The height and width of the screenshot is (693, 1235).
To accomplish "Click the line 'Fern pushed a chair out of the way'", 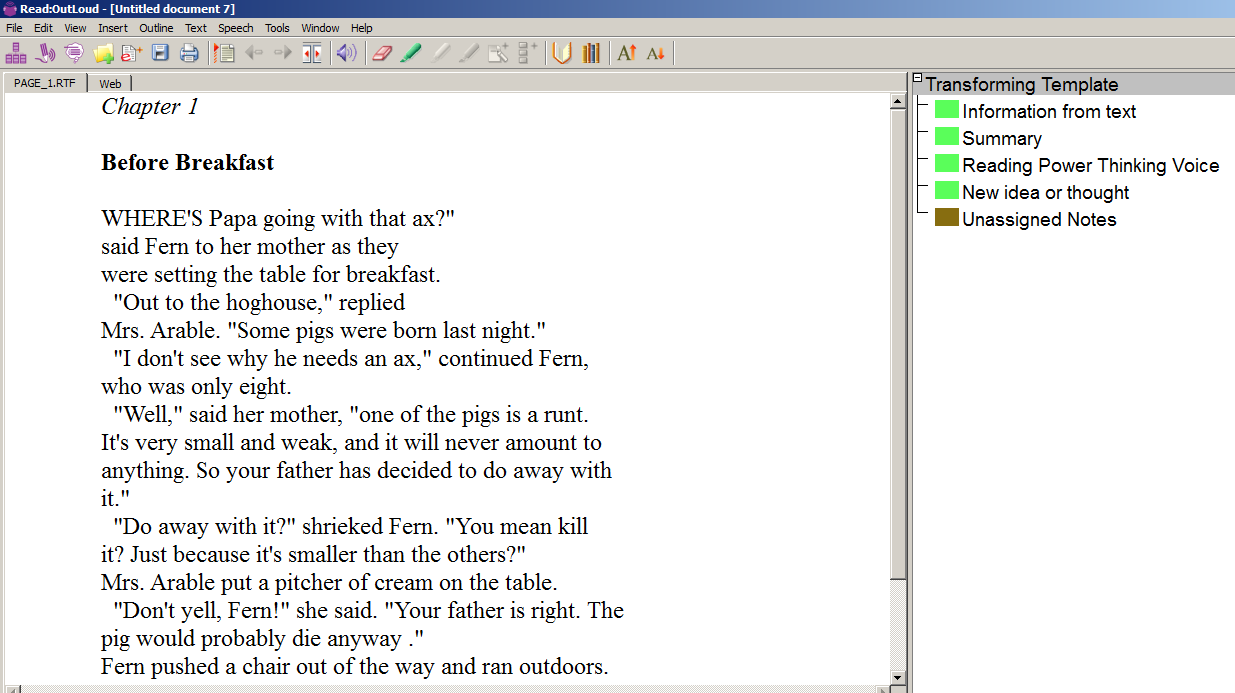I will coord(355,667).
